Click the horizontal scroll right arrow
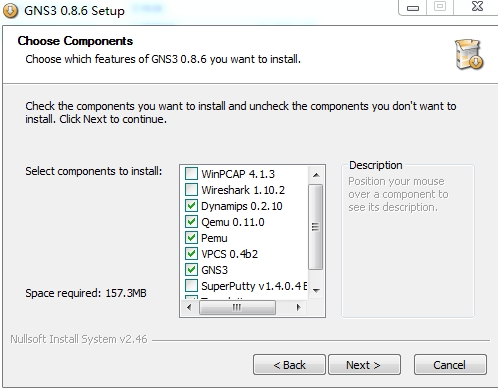The image size is (498, 389). pyautogui.click(x=298, y=307)
